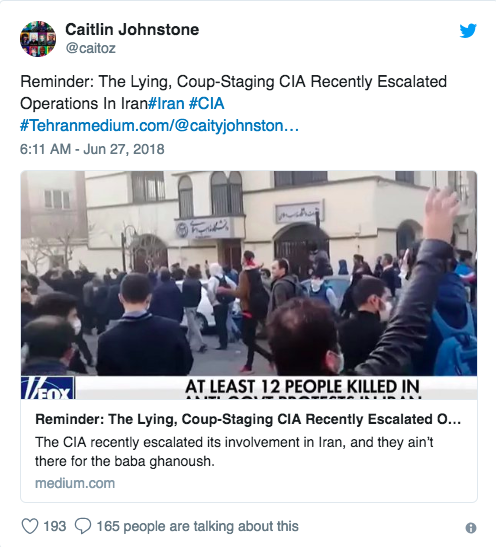Click Caitlin Johnstone's profile avatar
496x547 pixels.
38,39
